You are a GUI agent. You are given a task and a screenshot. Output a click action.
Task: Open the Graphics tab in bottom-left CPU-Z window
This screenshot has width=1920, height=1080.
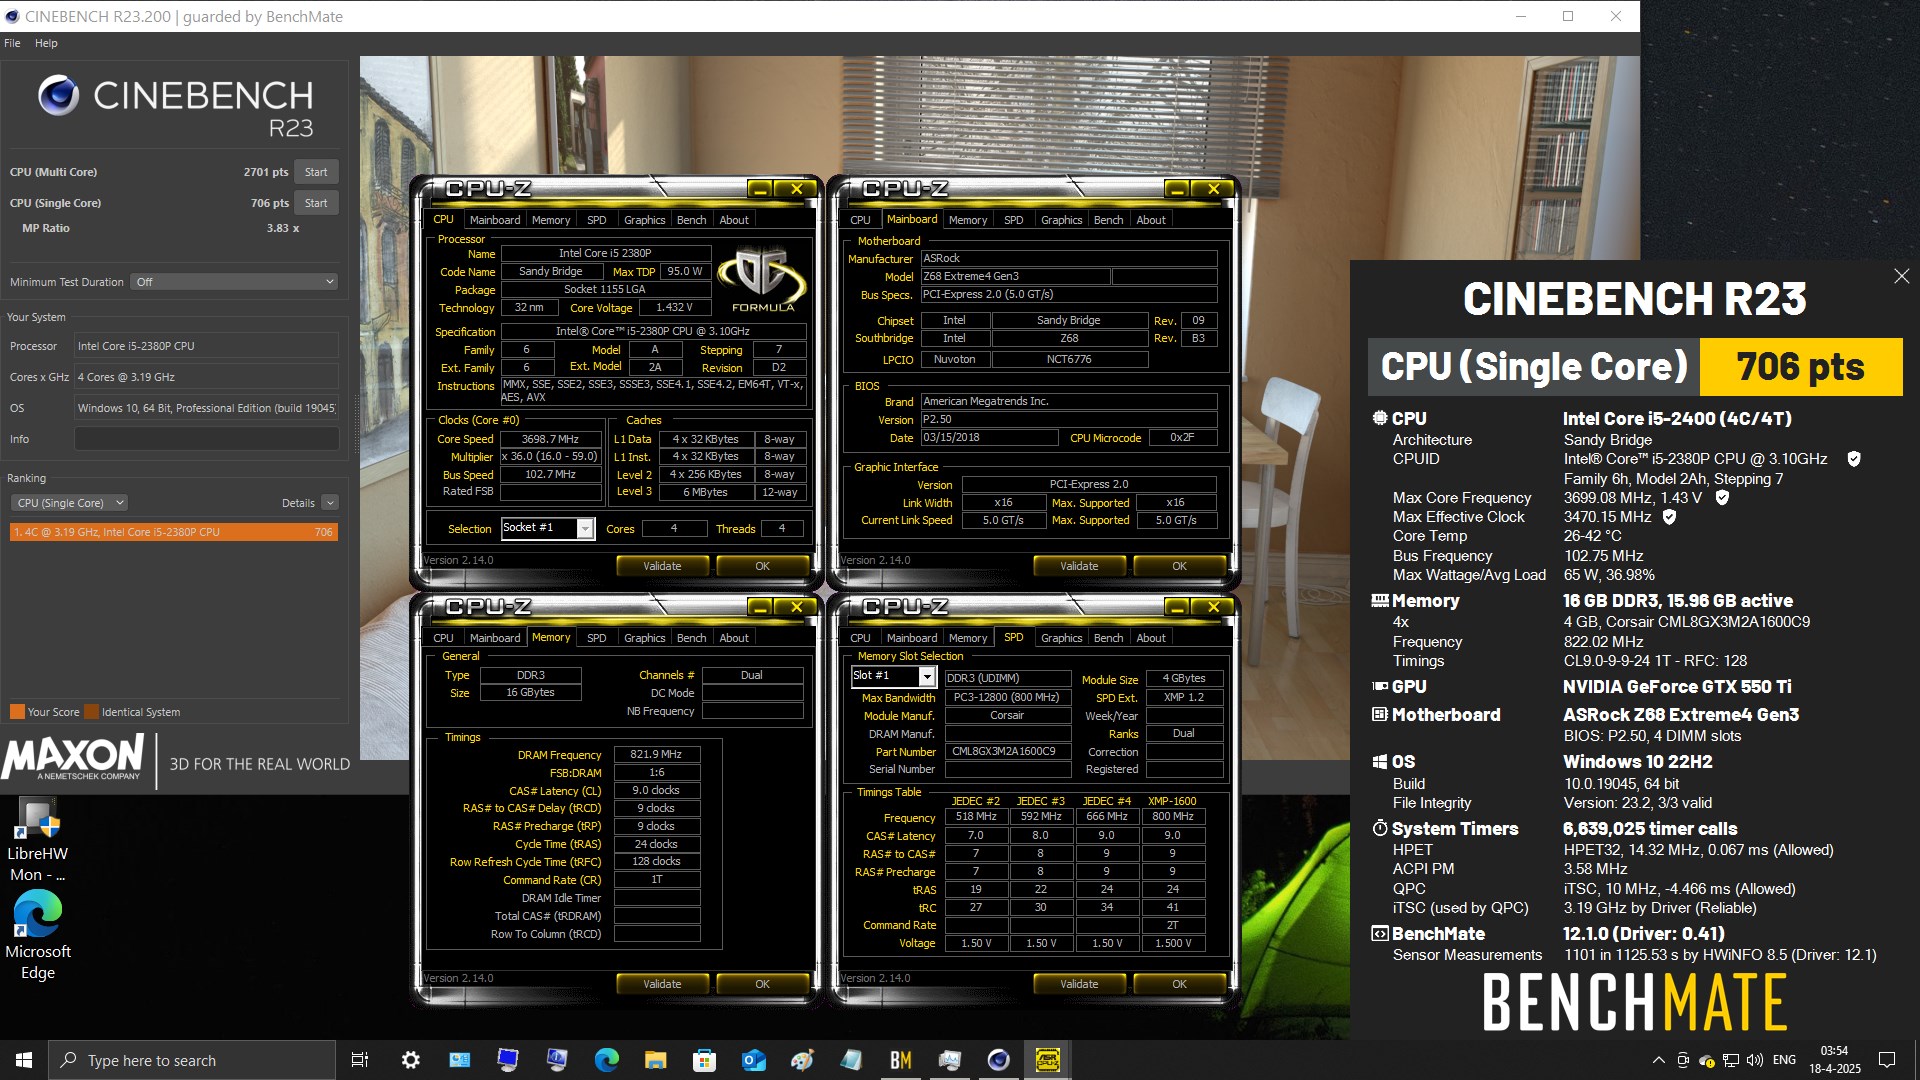(644, 638)
